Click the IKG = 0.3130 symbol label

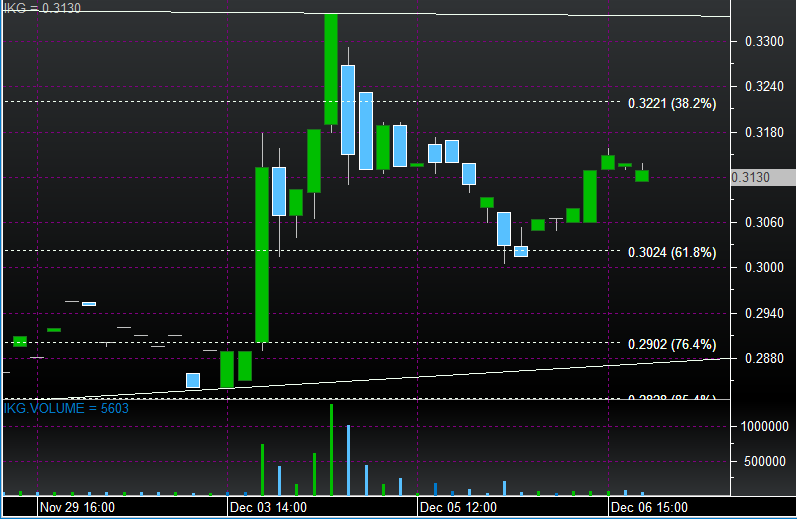34,8
